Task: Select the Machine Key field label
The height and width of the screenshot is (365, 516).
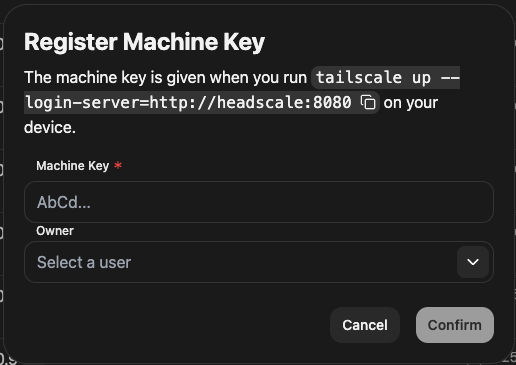Action: tap(73, 166)
